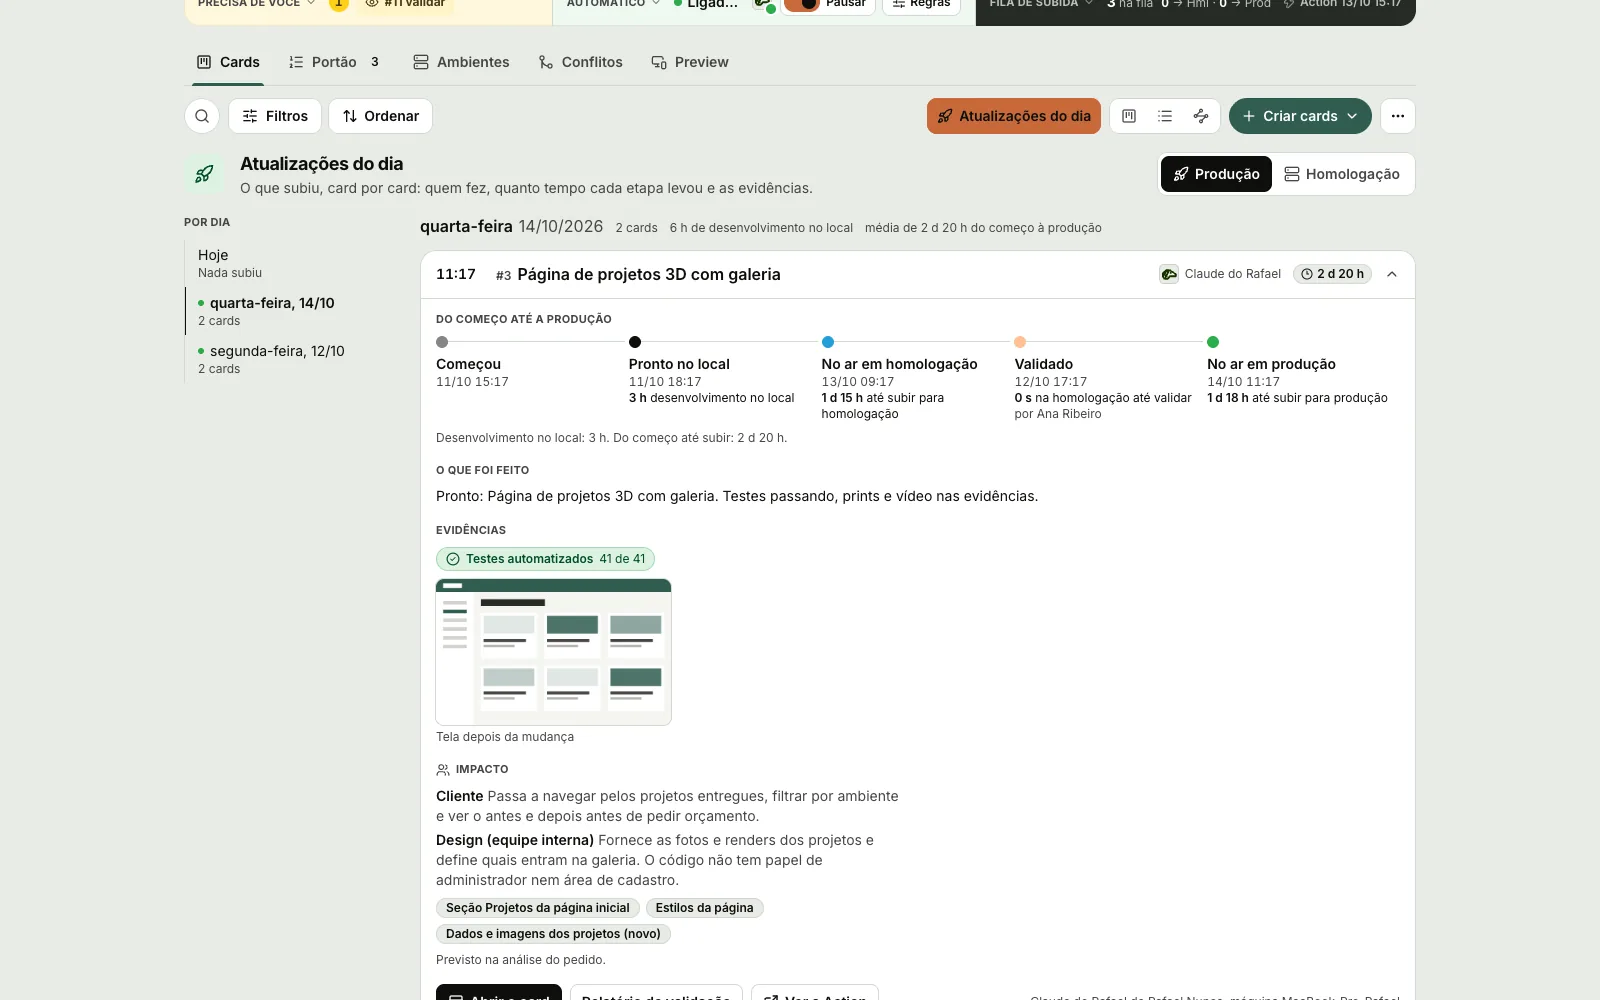The height and width of the screenshot is (1000, 1600).
Task: Open the Criar cards dropdown
Action: (1300, 116)
